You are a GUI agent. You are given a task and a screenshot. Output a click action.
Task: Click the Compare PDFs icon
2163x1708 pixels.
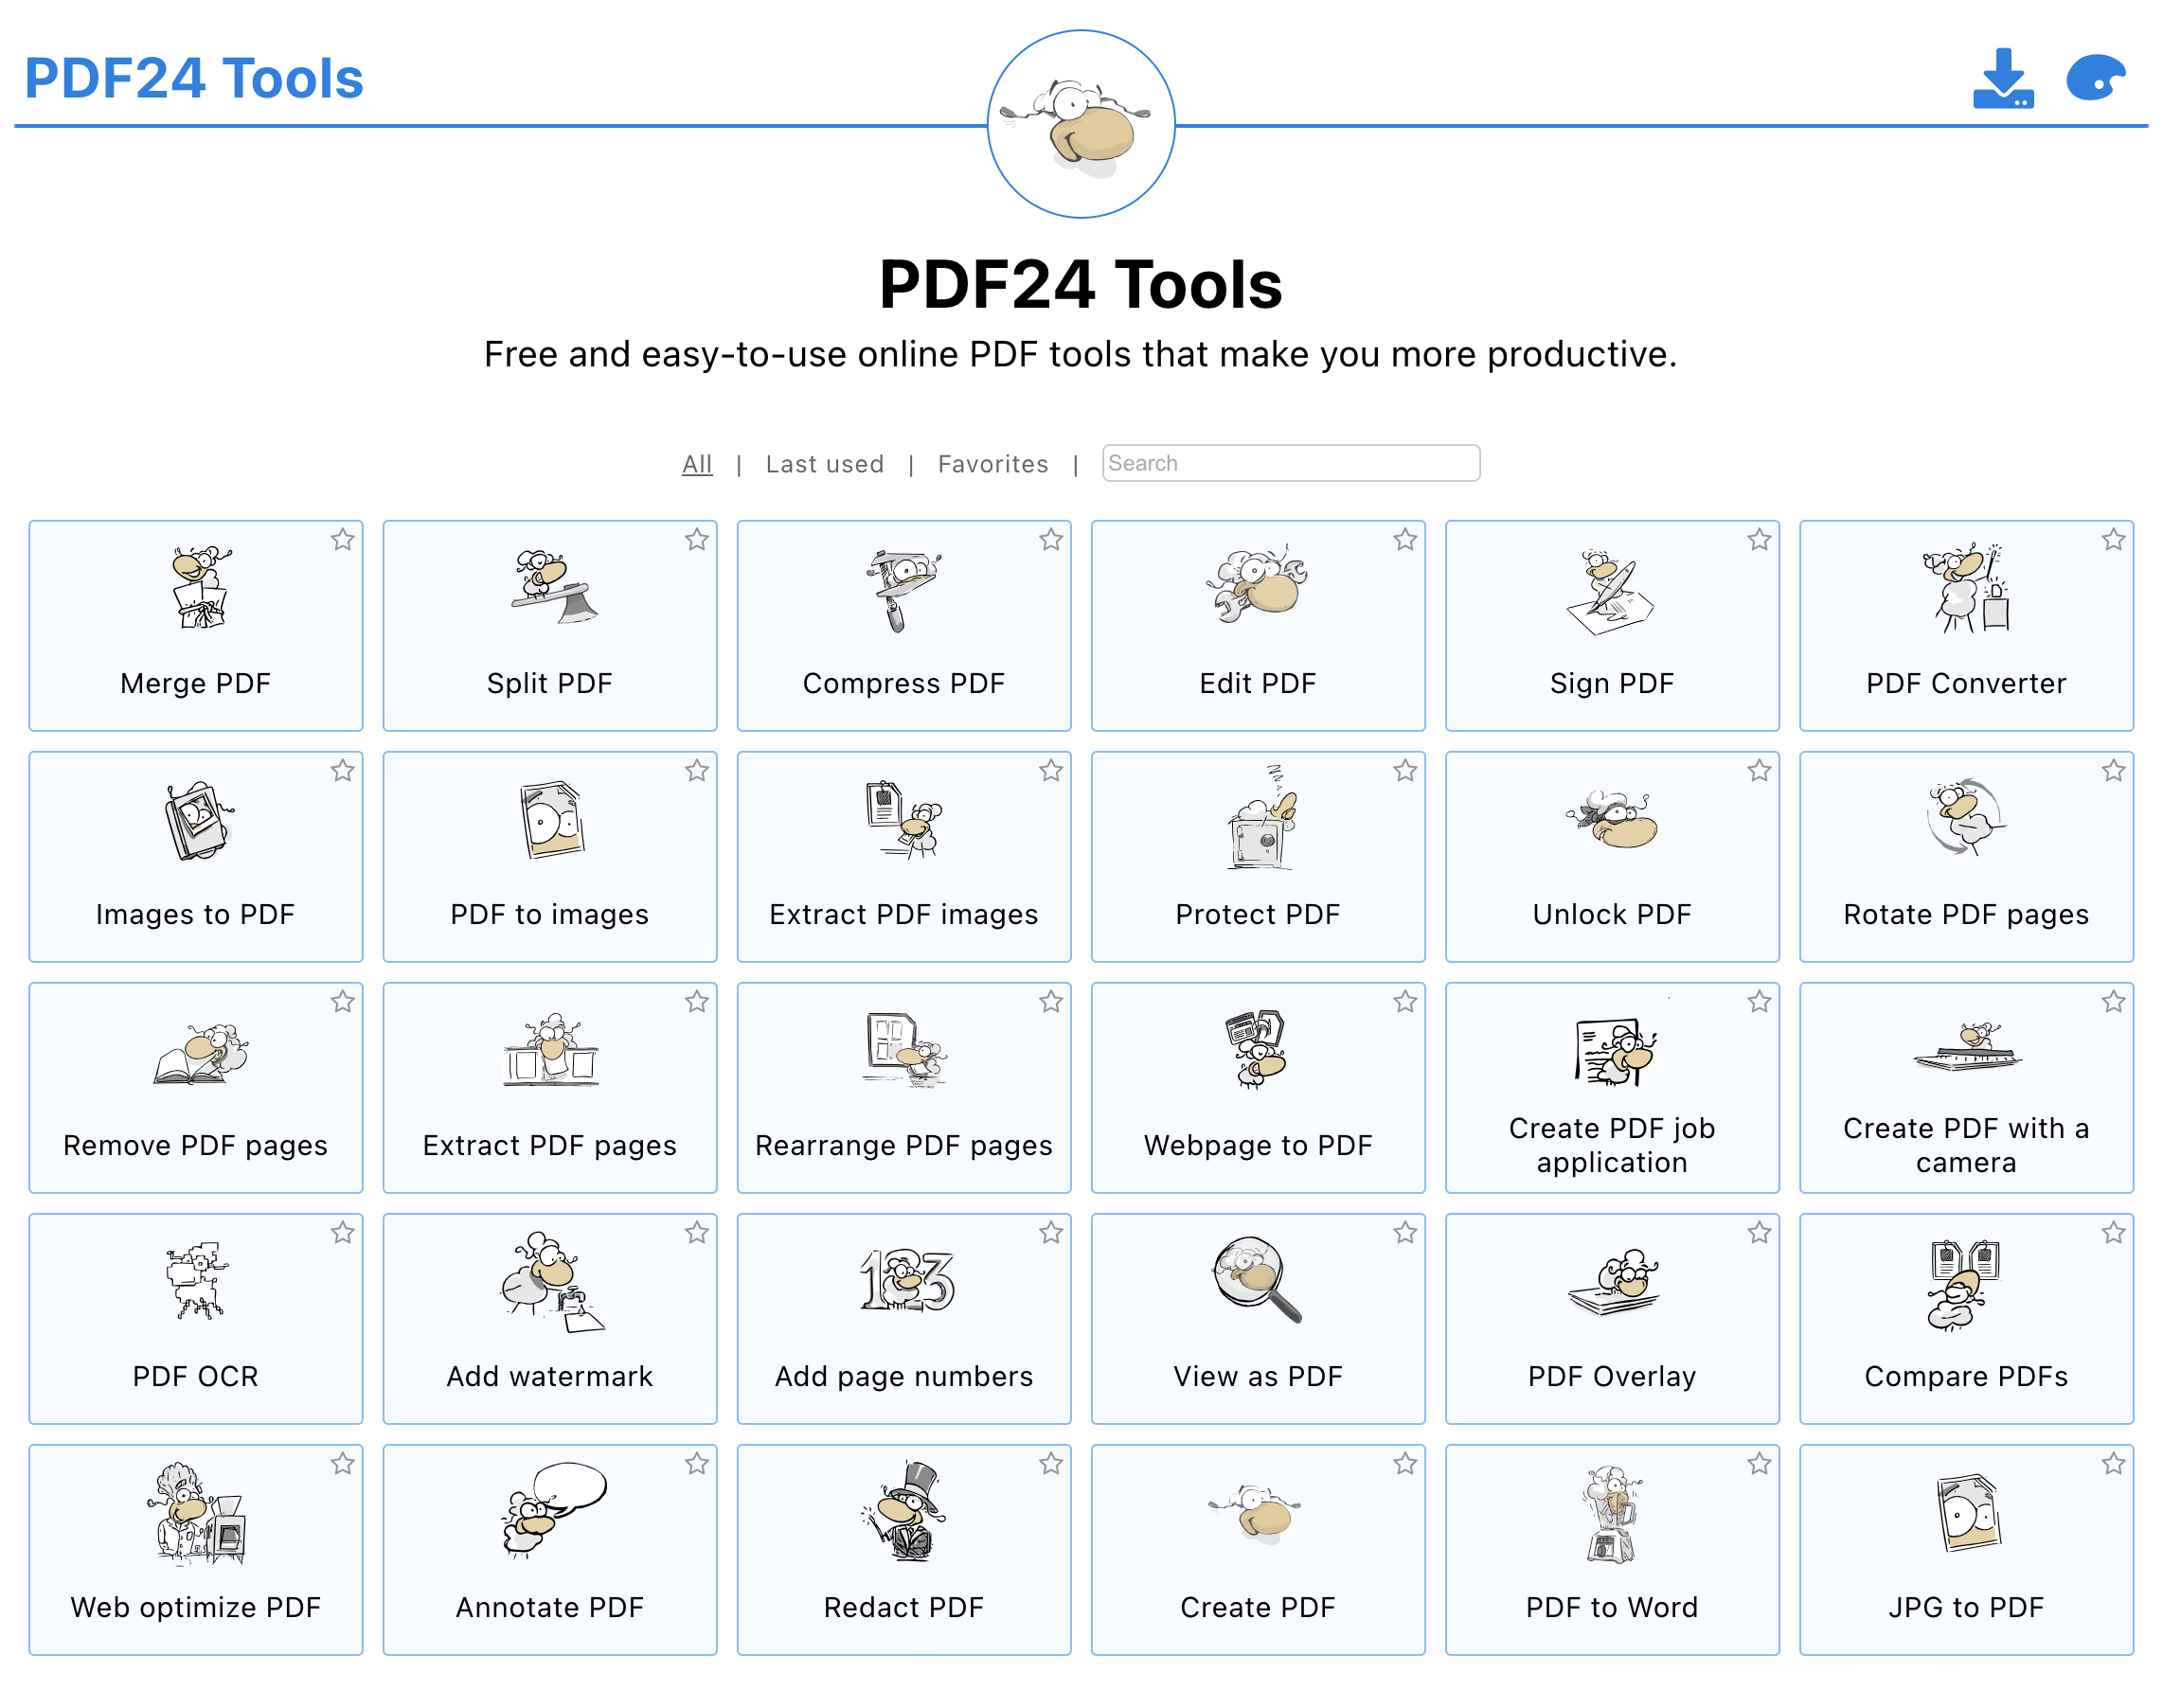pos(1963,1285)
